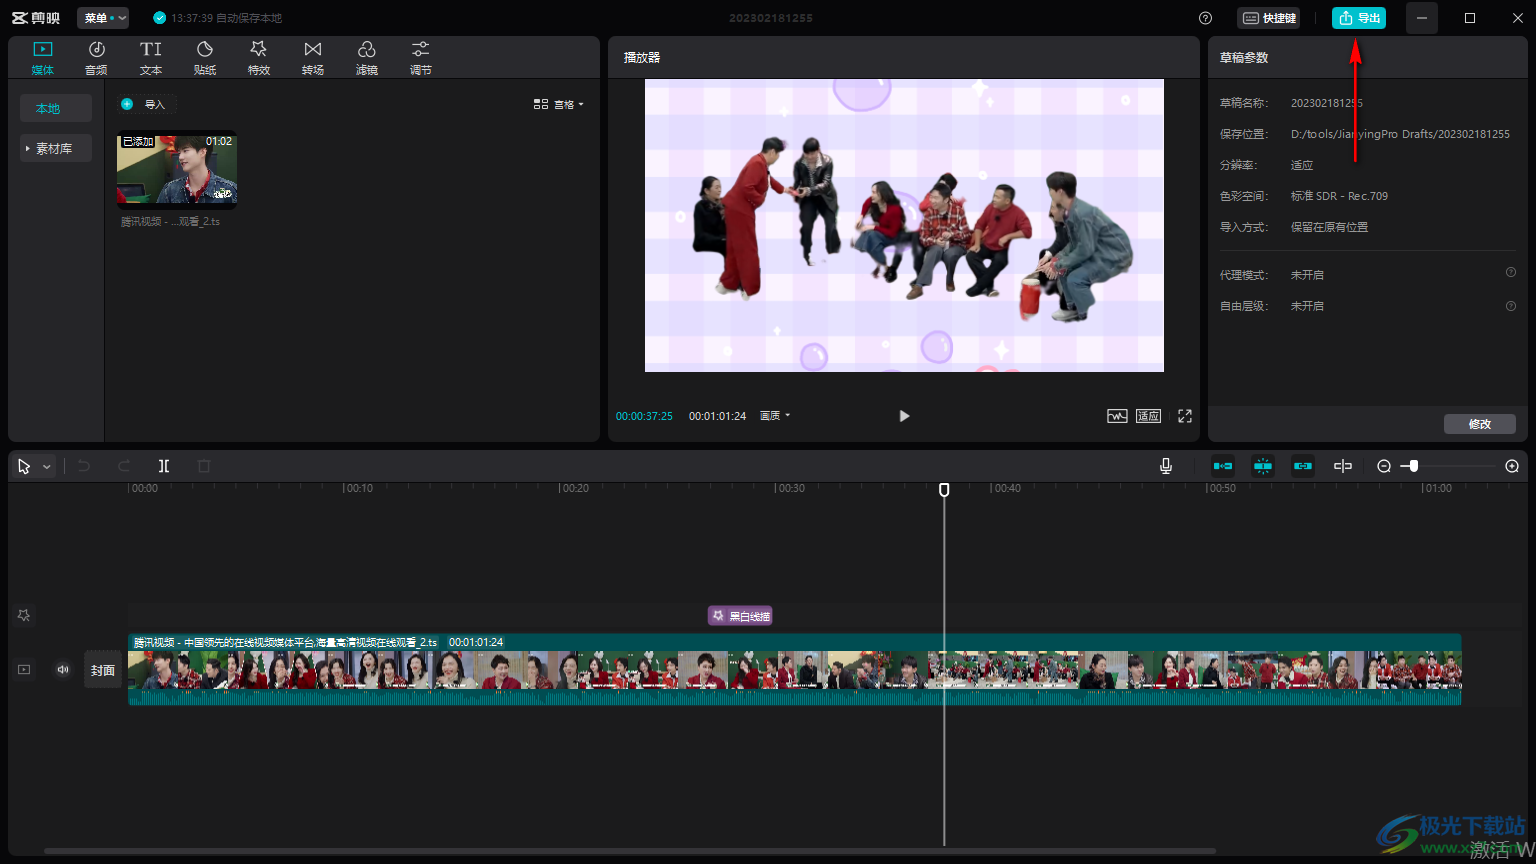The width and height of the screenshot is (1536, 864).
Task: Switch to the 音频 audio tab
Action: (x=96, y=58)
